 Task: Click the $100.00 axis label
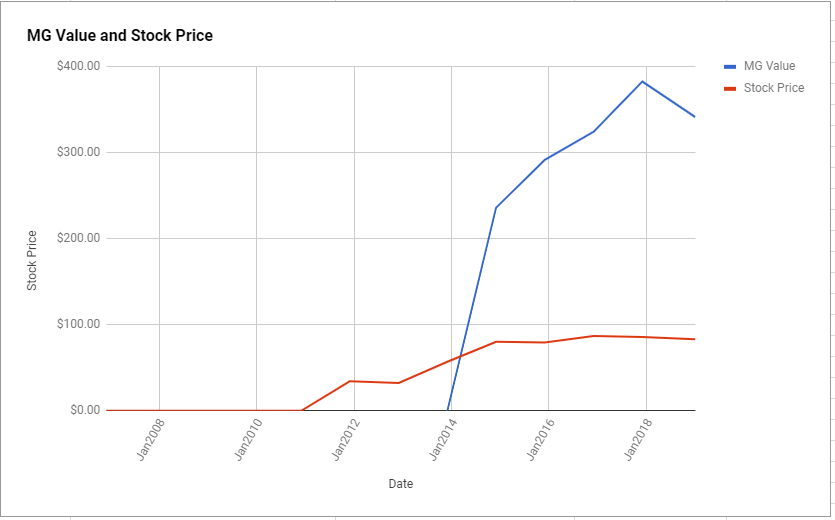pyautogui.click(x=79, y=324)
